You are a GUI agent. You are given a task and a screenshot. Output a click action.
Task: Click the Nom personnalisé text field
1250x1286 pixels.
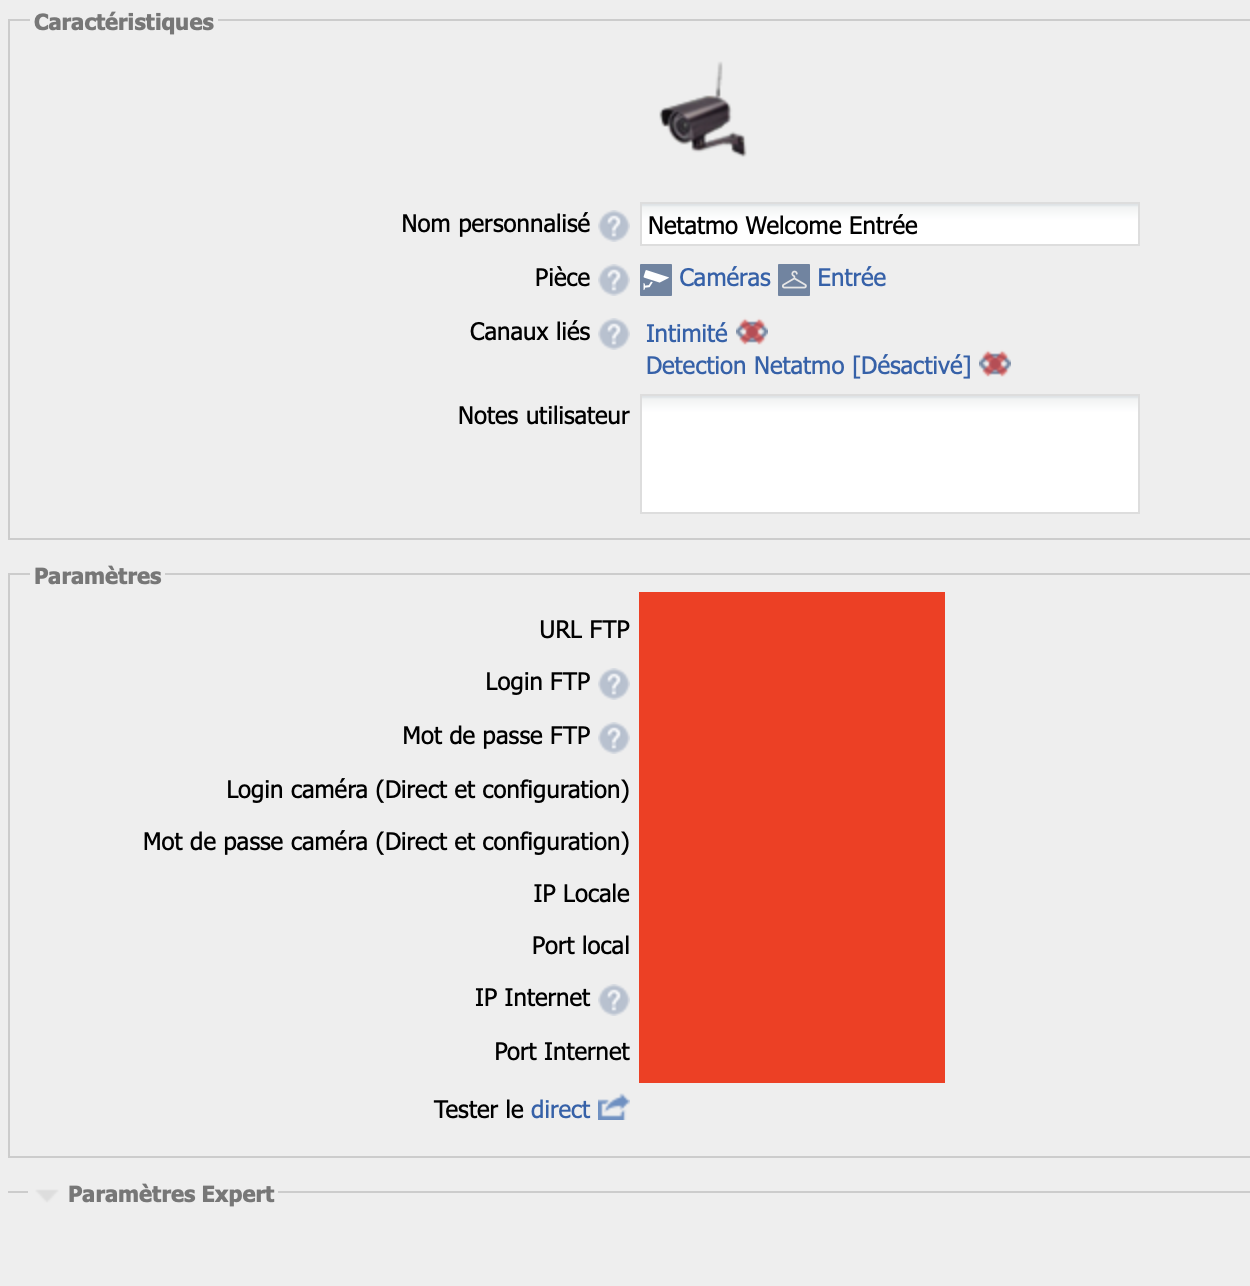tap(890, 224)
